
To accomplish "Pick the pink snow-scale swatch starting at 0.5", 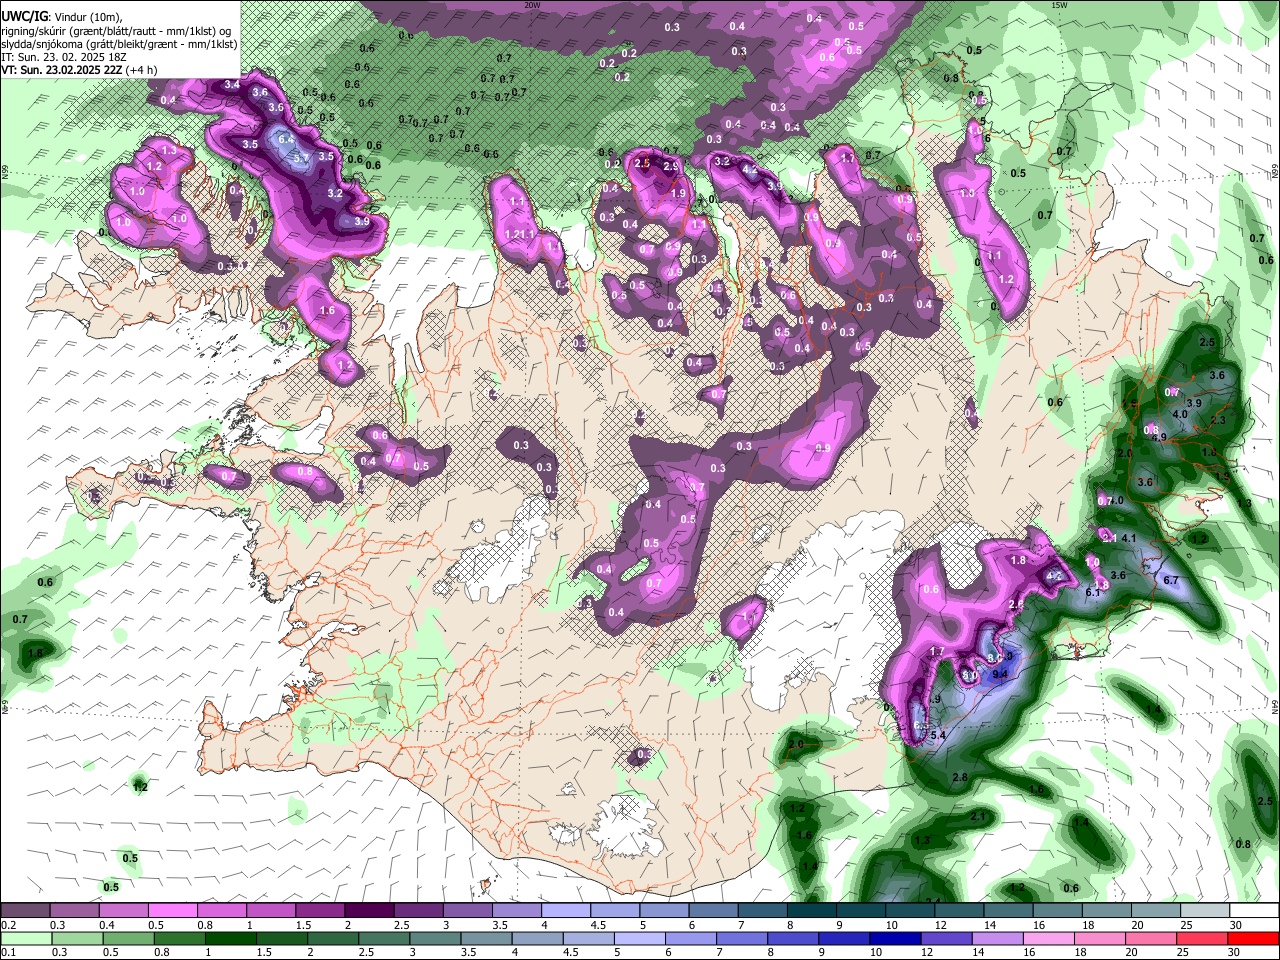I will pyautogui.click(x=172, y=910).
